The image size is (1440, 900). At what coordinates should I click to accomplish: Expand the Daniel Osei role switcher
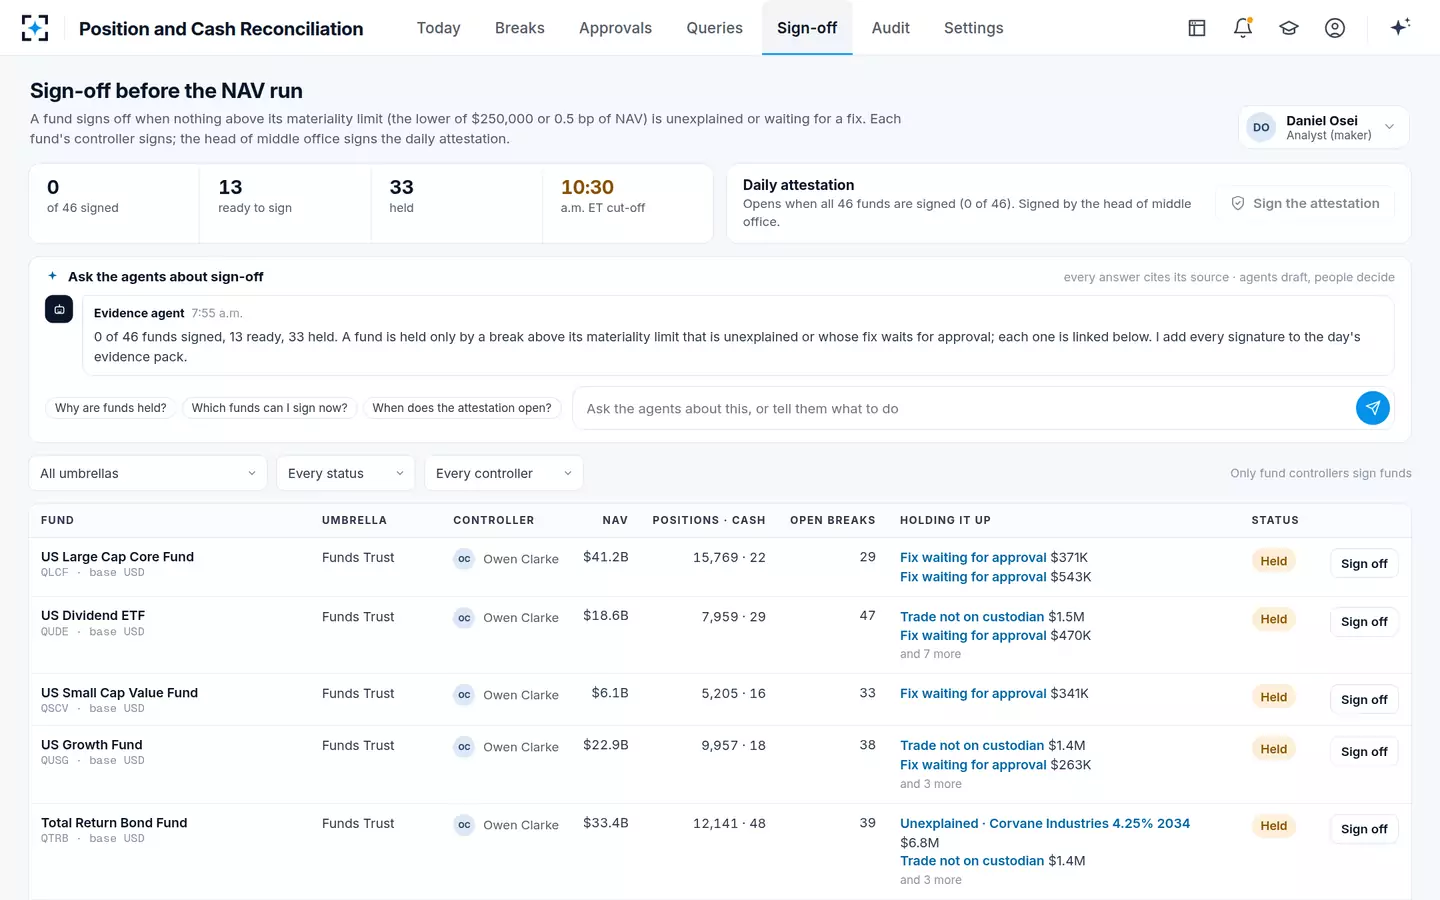click(x=1324, y=127)
